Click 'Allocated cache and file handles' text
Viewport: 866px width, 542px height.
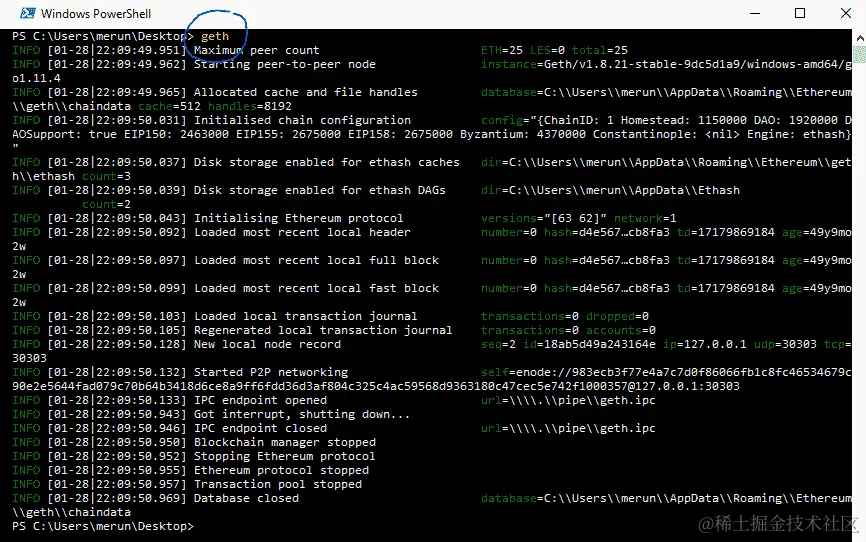tap(305, 92)
